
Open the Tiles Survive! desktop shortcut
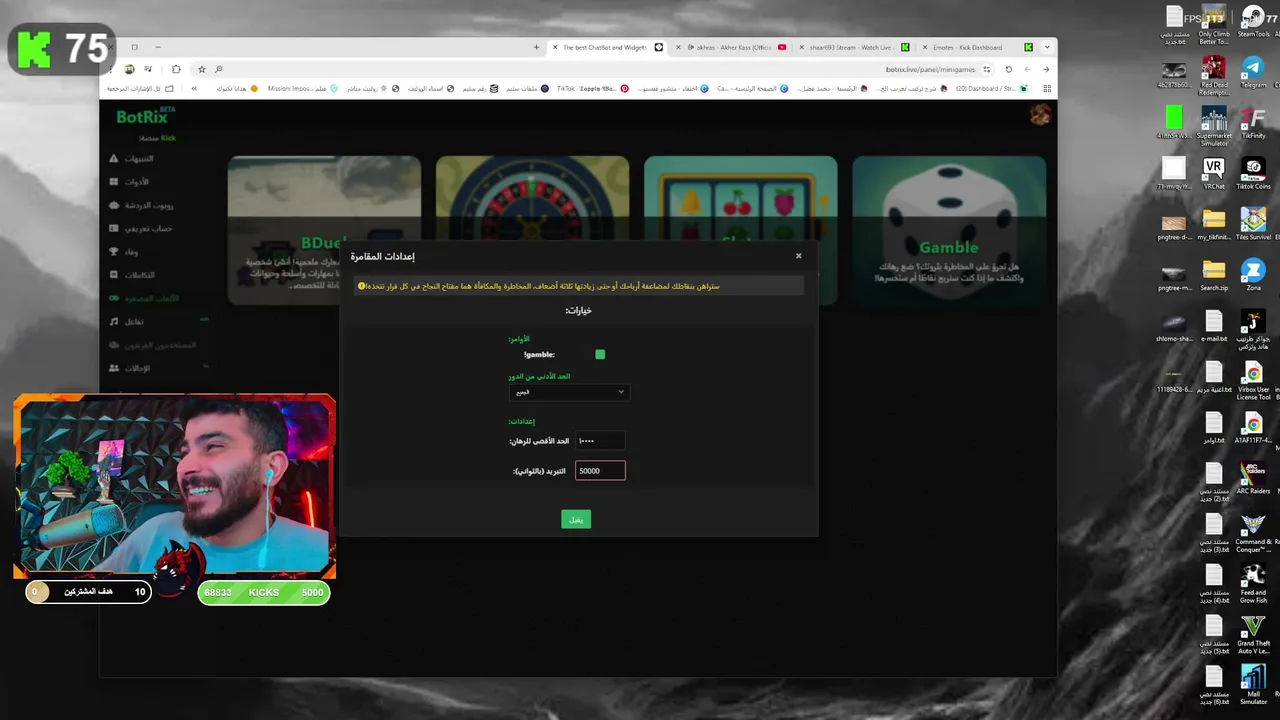1253,225
